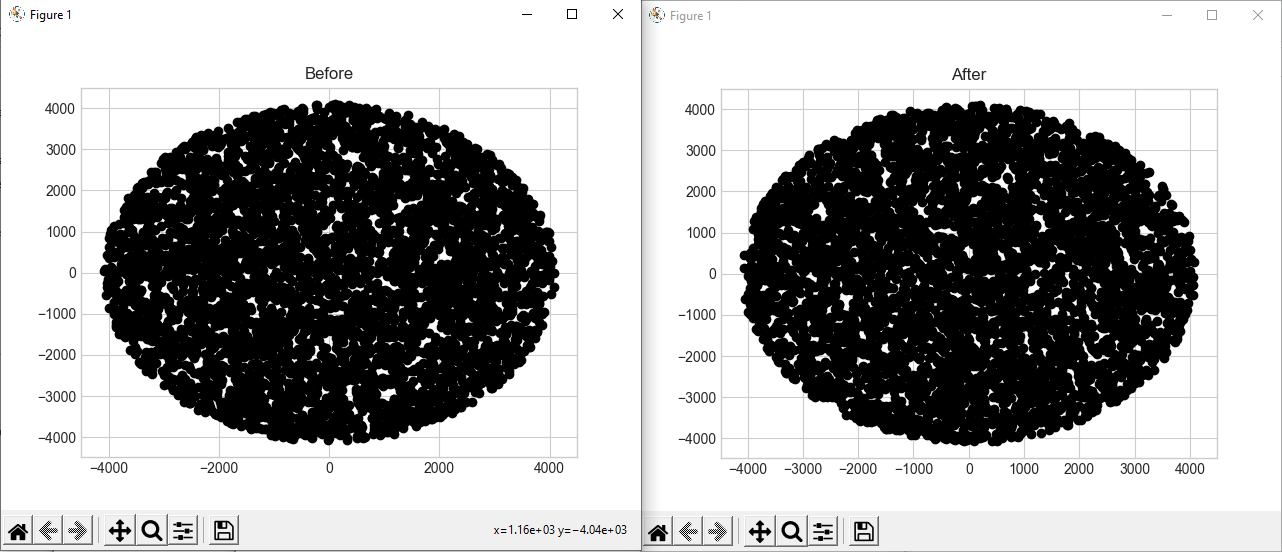Image resolution: width=1282 pixels, height=552 pixels.
Task: Minimize the Before figure window
Action: click(526, 14)
